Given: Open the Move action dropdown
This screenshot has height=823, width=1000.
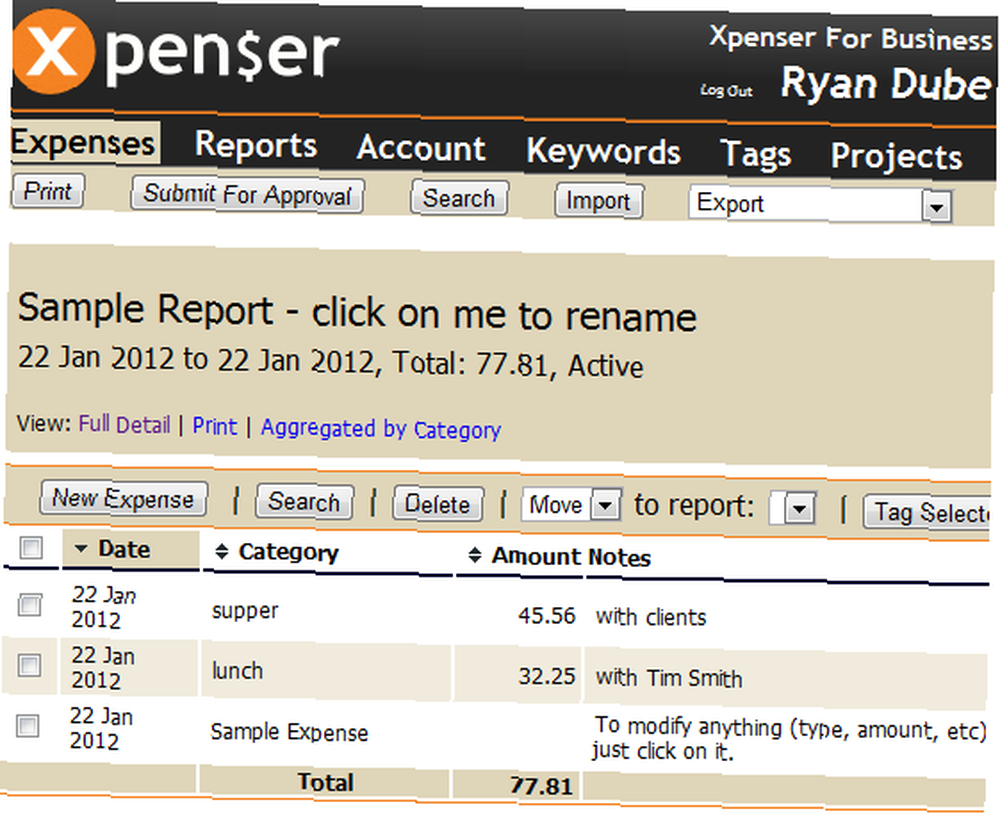Looking at the screenshot, I should pos(571,505).
